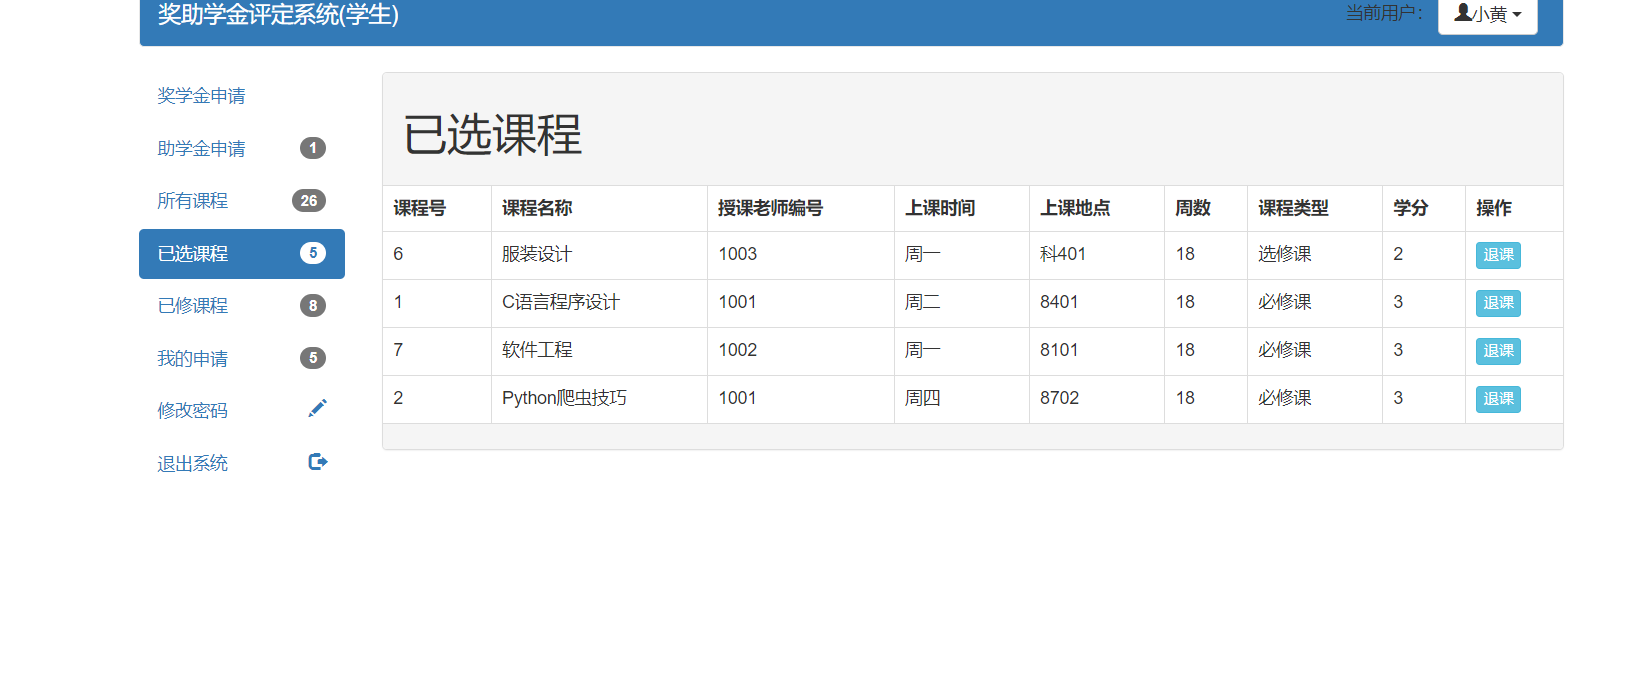Click 退课 for Python爬虫技巧
Viewport: 1643px width, 685px height.
click(1498, 399)
